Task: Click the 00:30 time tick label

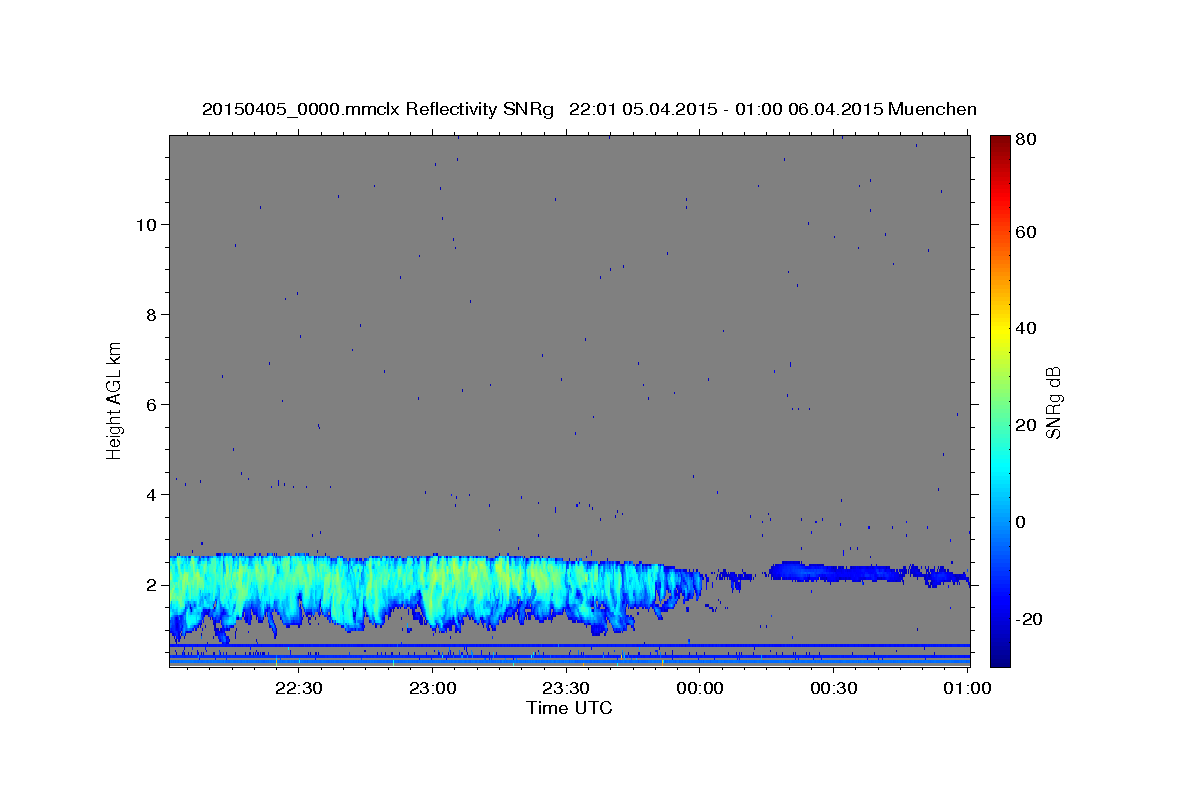Action: click(x=833, y=688)
